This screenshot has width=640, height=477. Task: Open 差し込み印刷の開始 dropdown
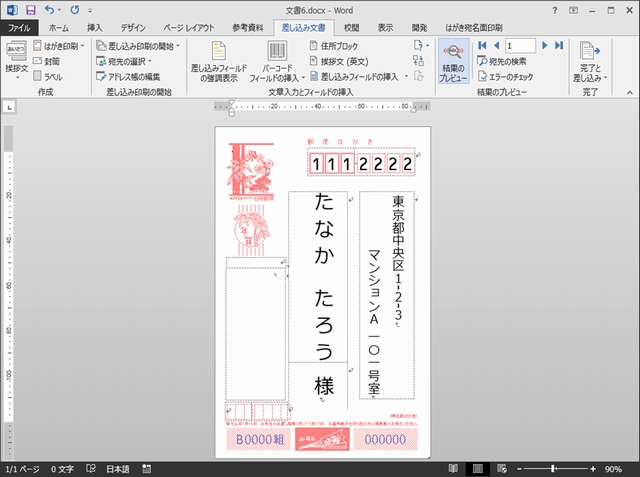point(138,46)
